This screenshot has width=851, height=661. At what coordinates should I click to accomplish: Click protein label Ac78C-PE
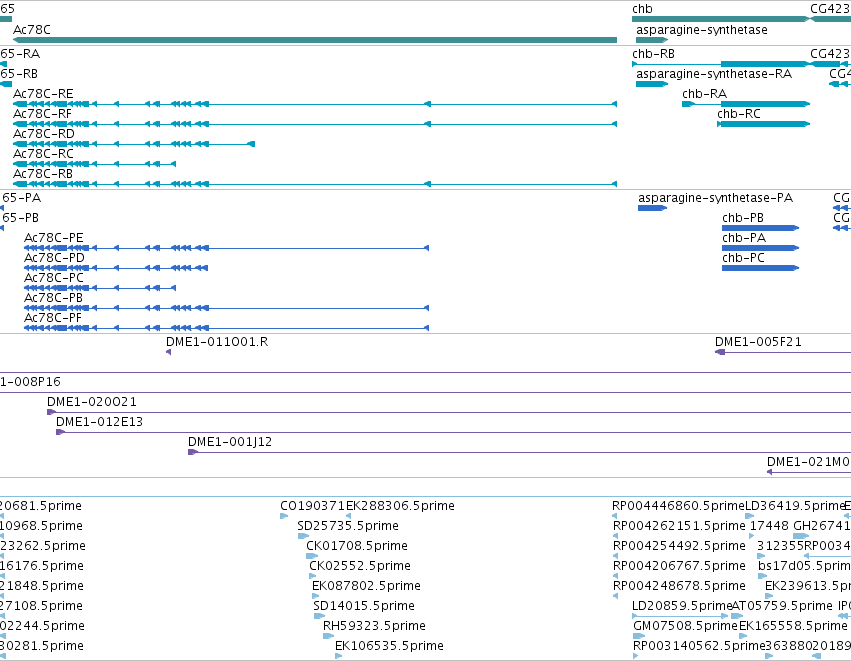click(54, 238)
